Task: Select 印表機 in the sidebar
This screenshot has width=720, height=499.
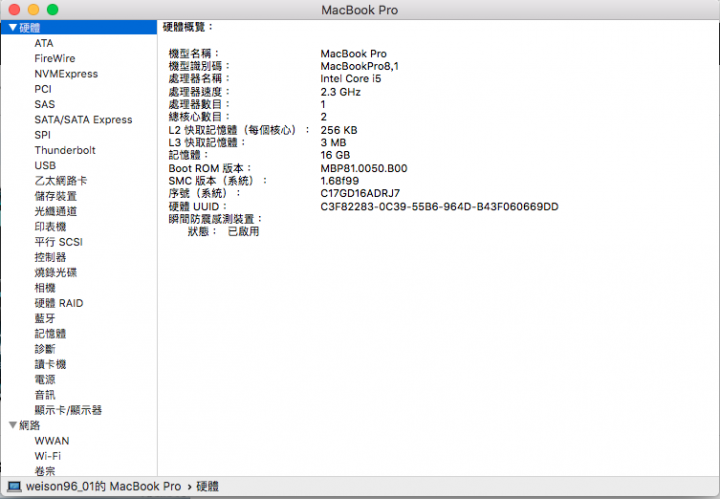Action: (50, 227)
